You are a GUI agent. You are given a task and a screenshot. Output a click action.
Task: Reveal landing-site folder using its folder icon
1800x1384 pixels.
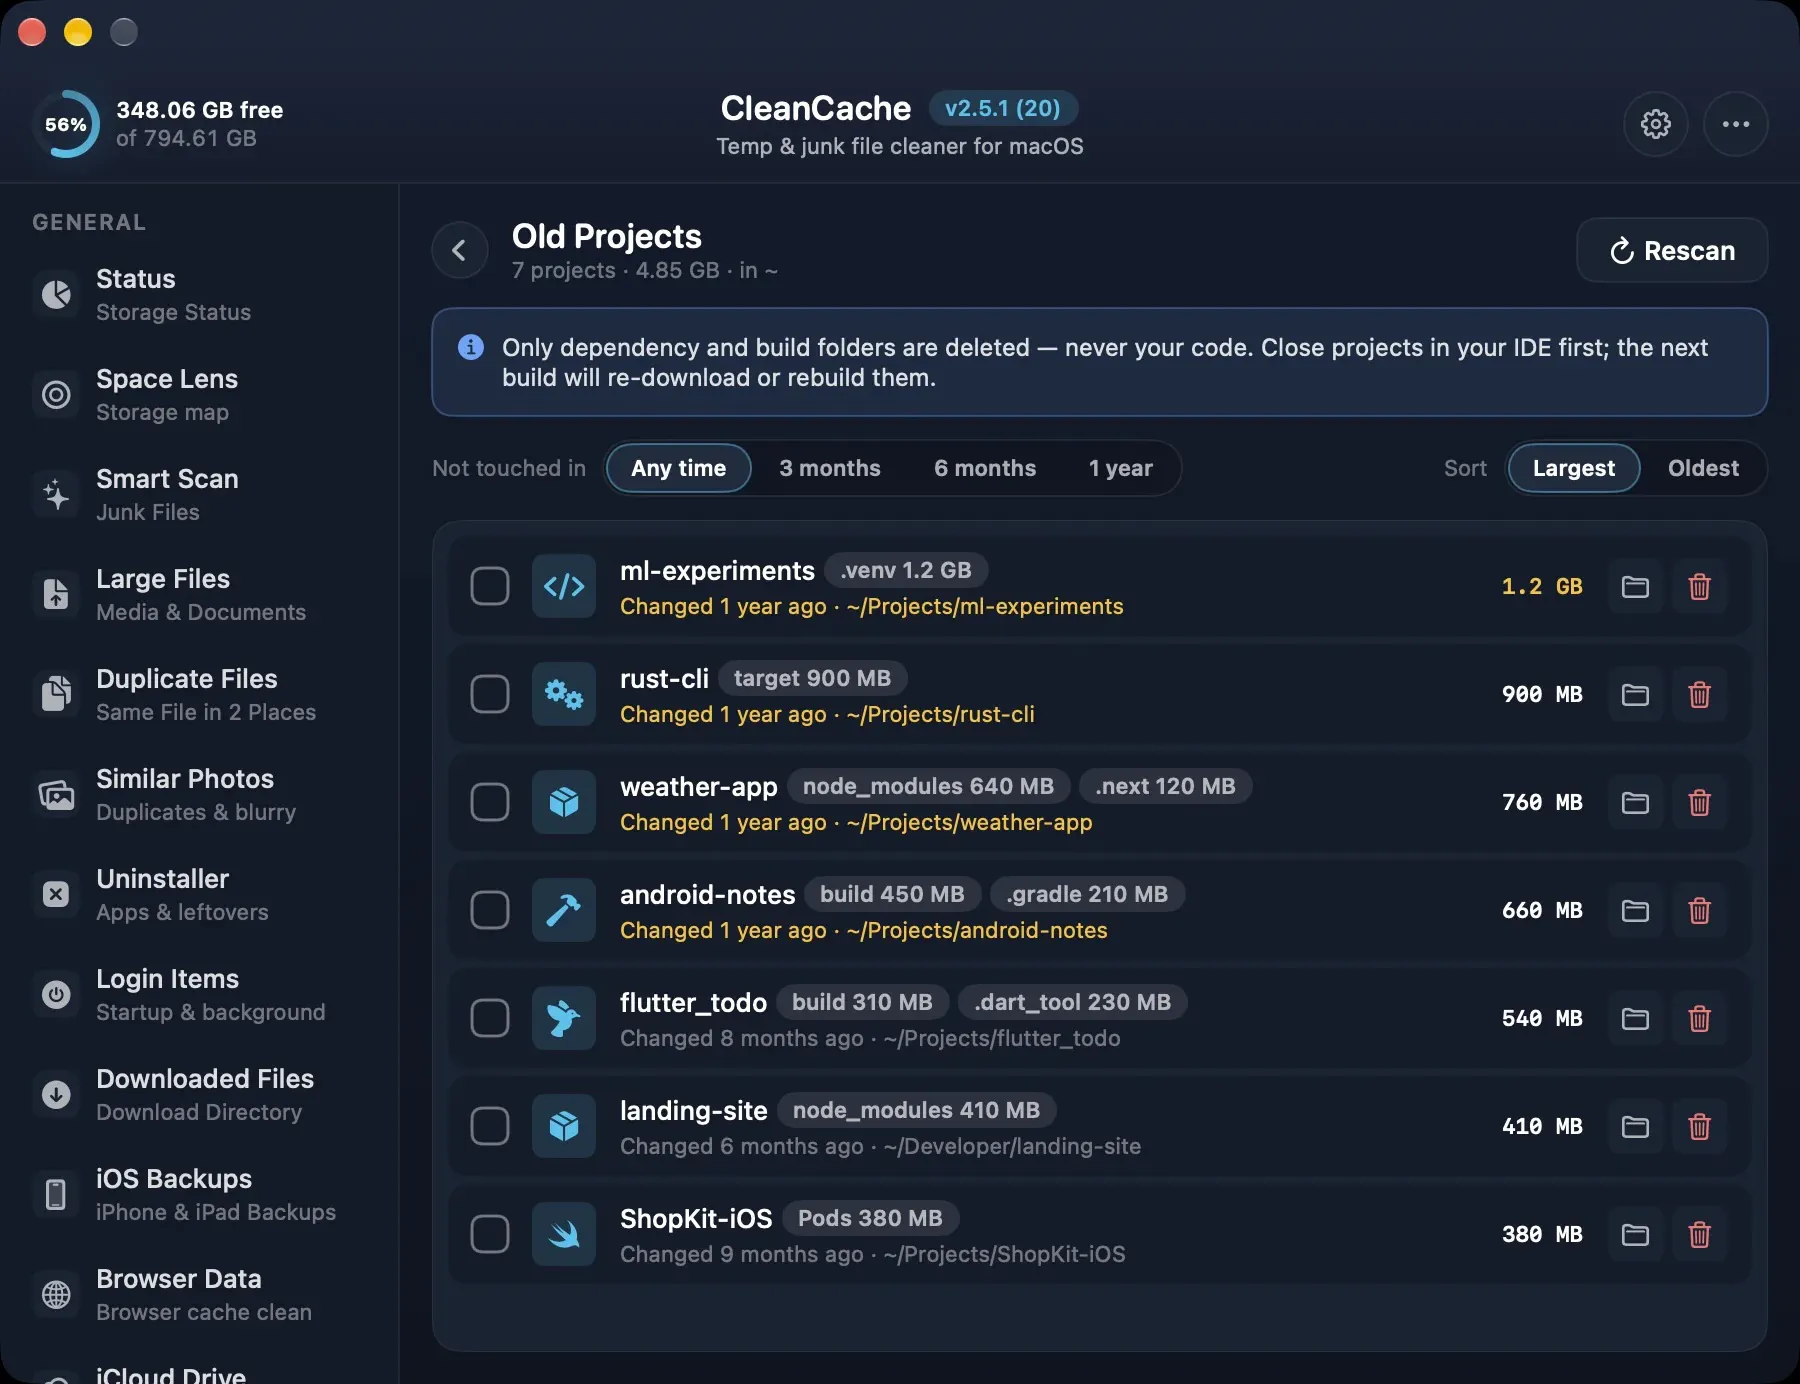[1635, 1126]
